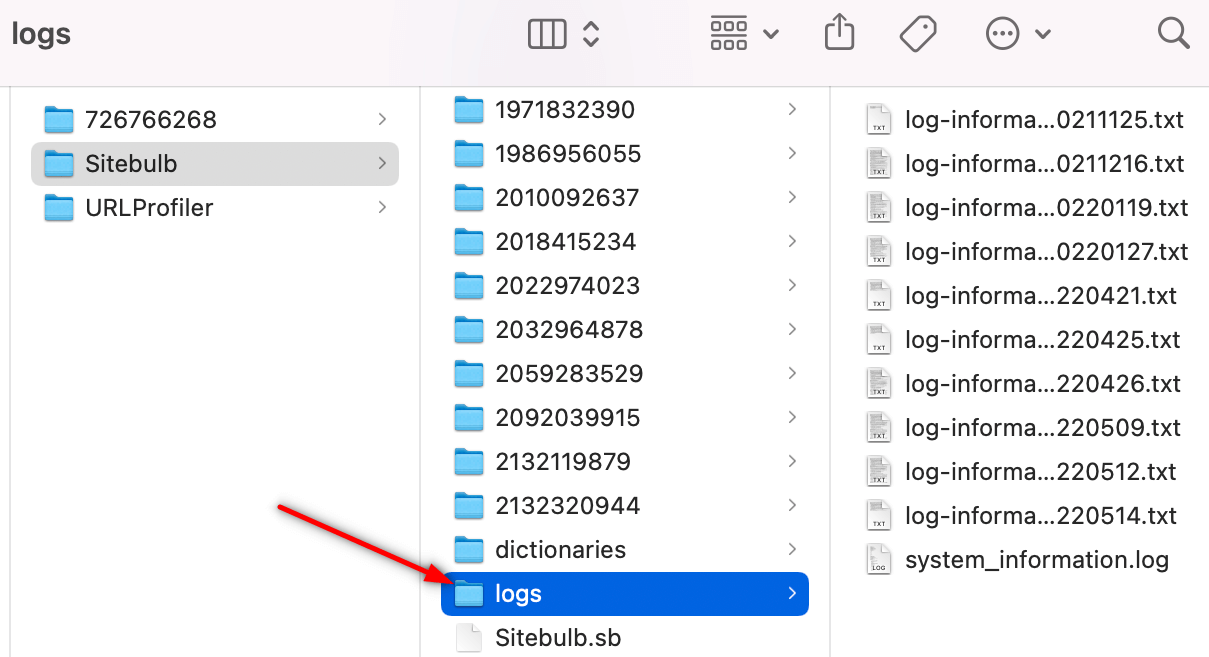Click the highlighted logs folder icon
Viewport: 1209px width, 657px height.
pyautogui.click(x=469, y=594)
